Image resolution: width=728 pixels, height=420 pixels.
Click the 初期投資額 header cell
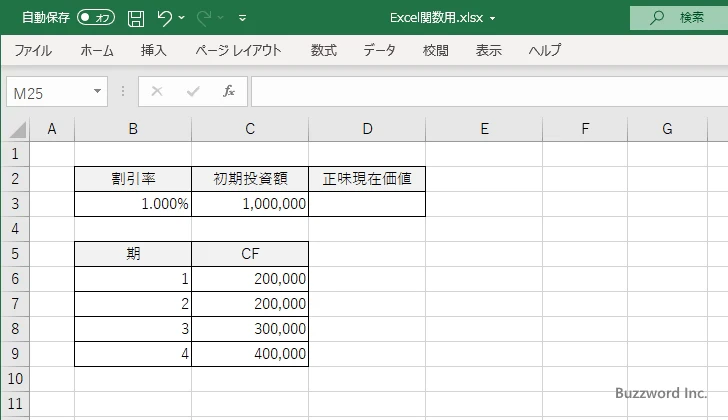point(250,179)
